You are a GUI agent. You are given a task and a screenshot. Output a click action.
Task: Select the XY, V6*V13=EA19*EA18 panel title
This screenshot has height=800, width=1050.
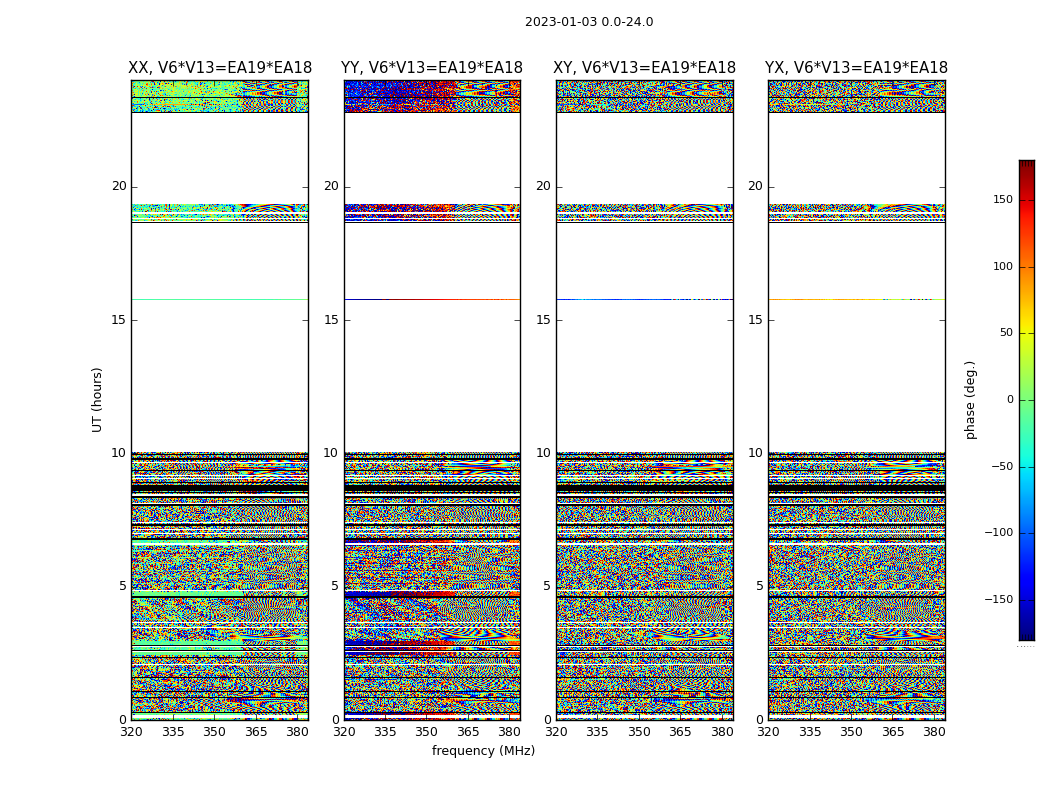pos(644,68)
